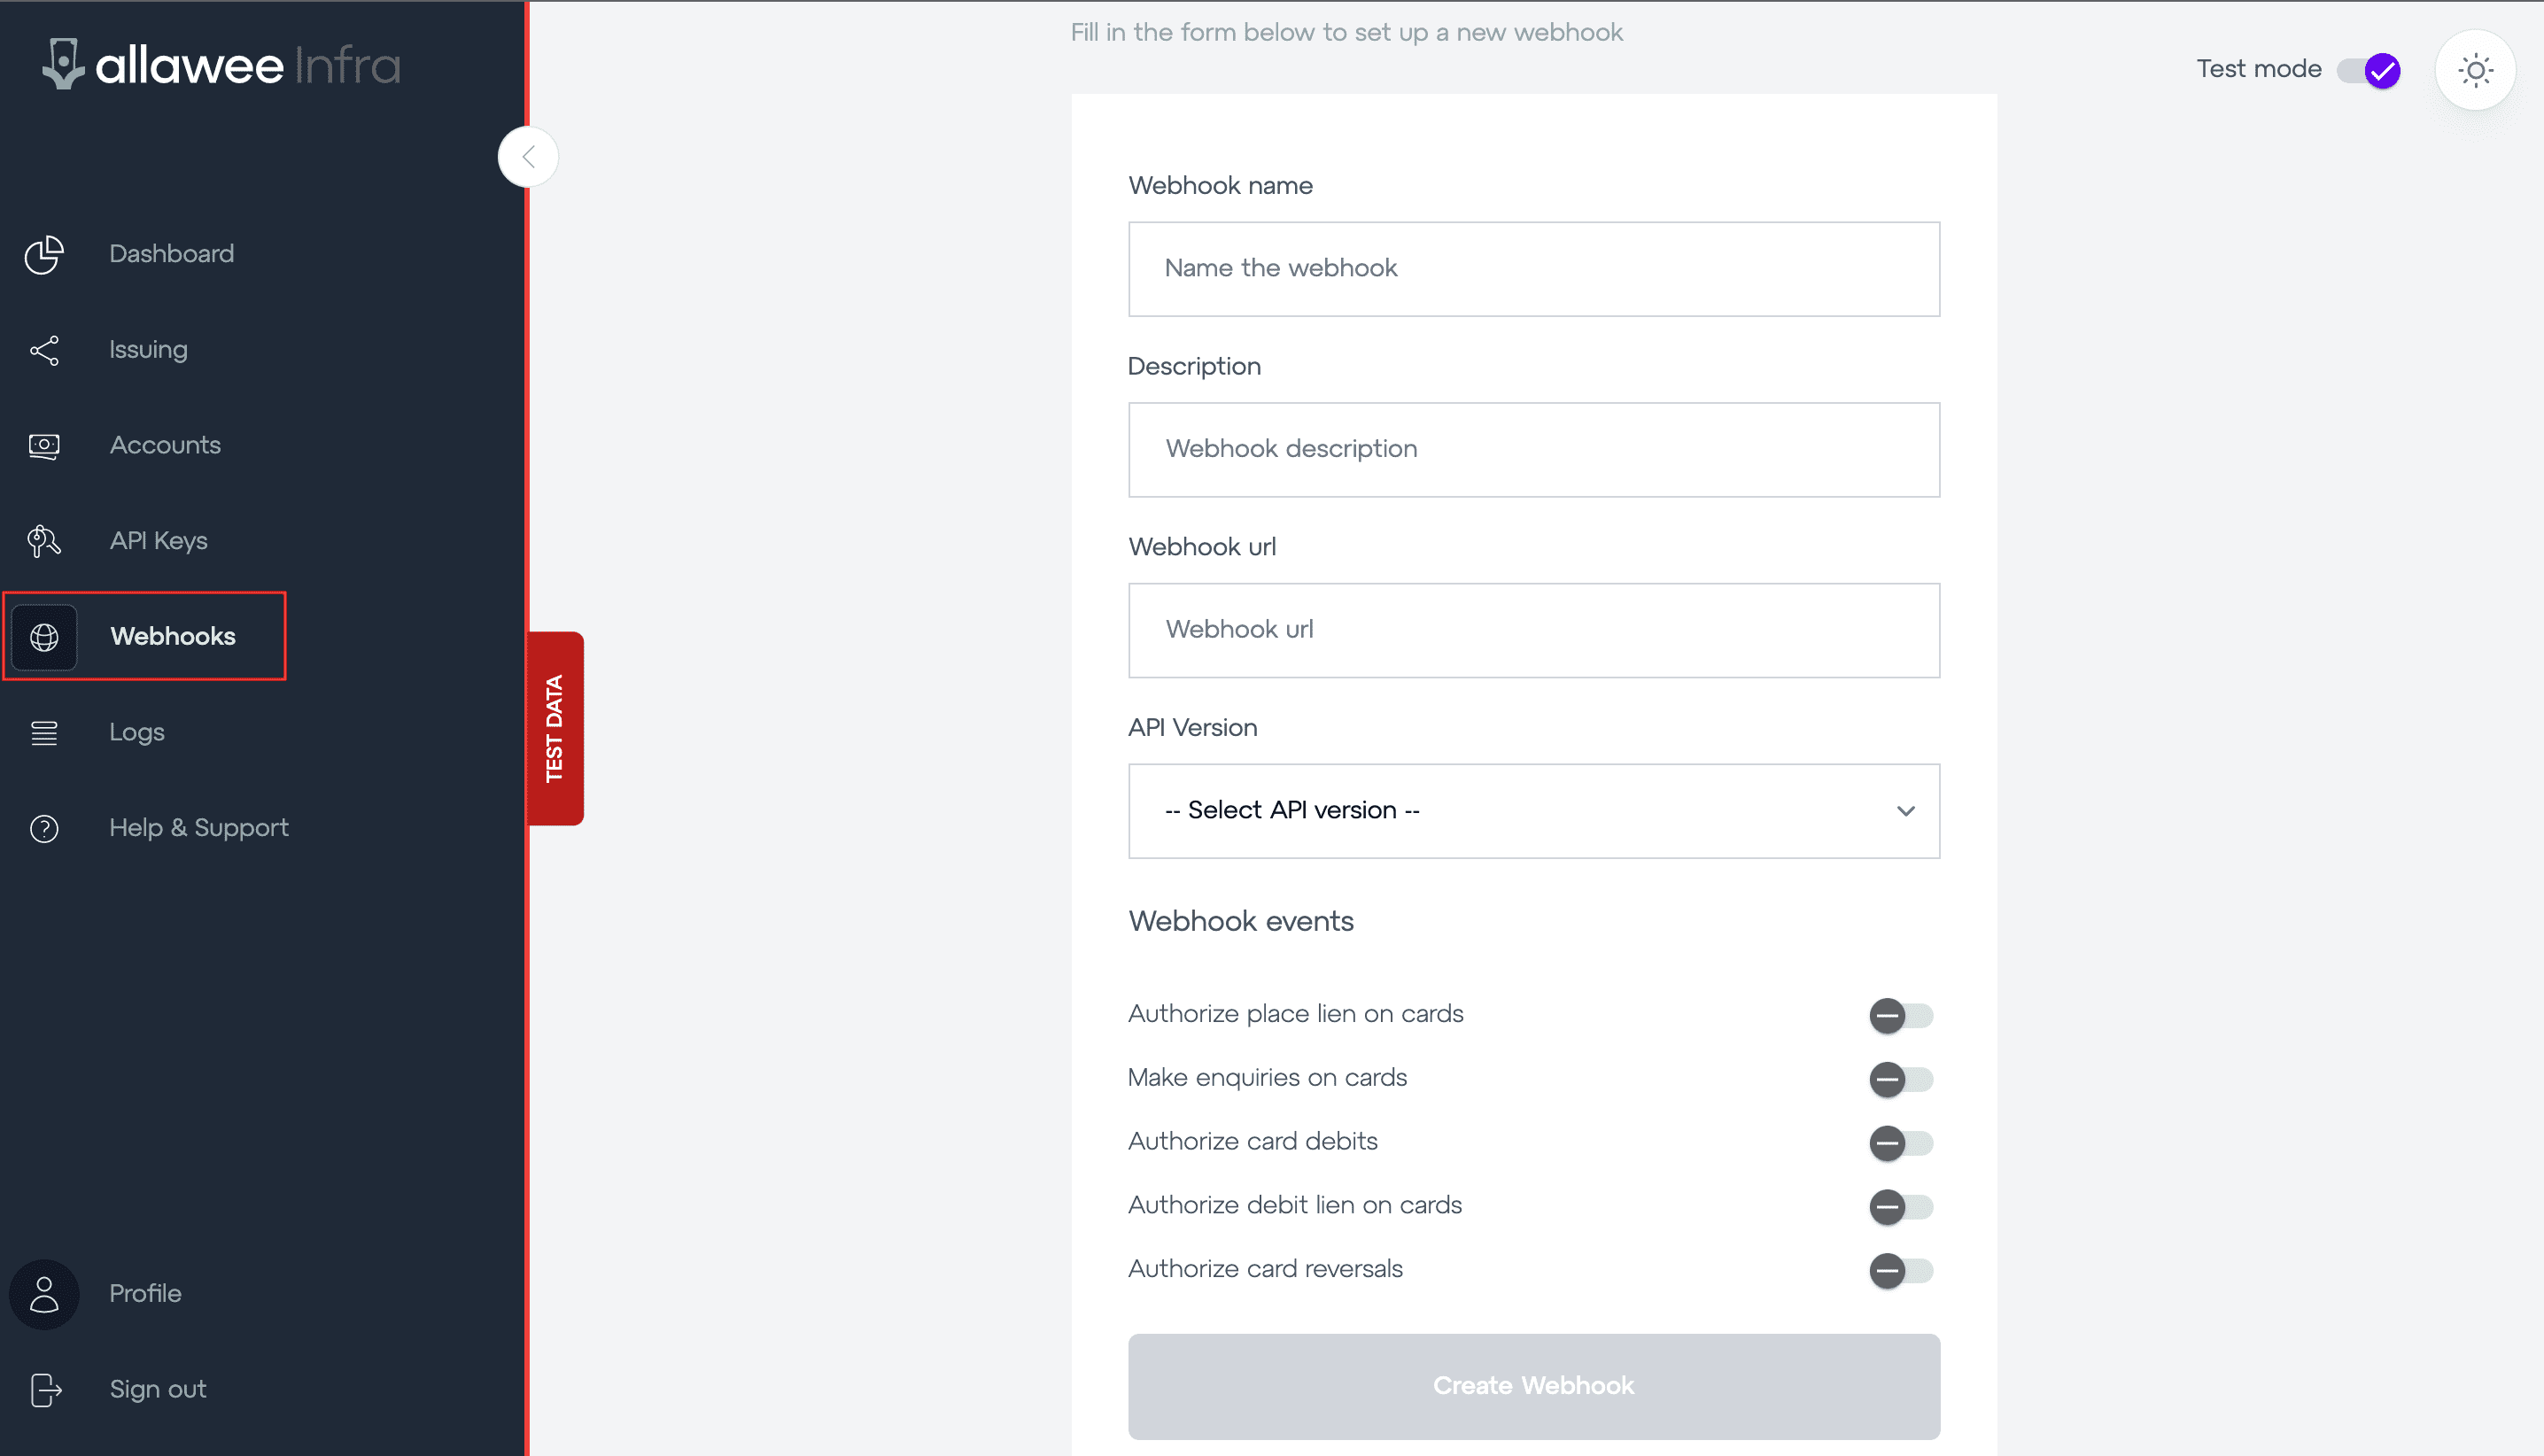Turn on Authorize card debits switch
Screen dimensions: 2544x1456
1901,1143
